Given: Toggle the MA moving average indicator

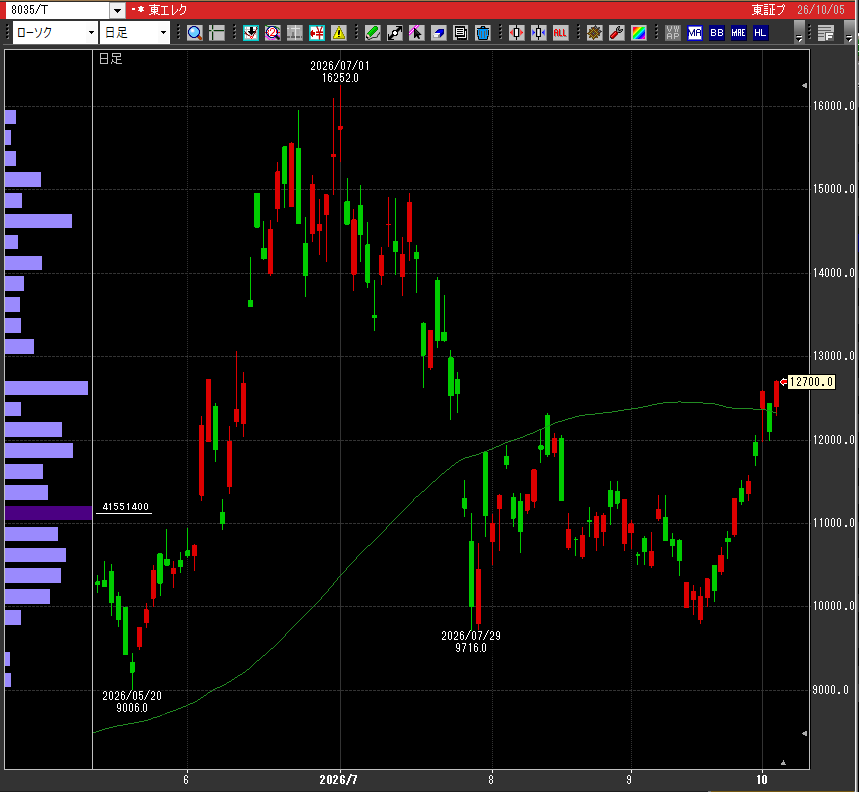Looking at the screenshot, I should click(x=695, y=33).
